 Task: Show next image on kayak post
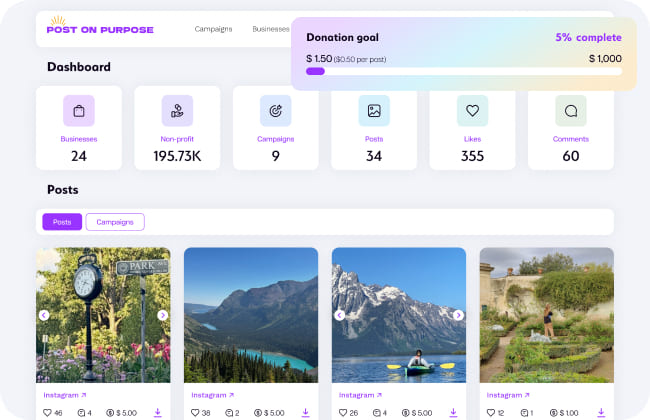(458, 315)
